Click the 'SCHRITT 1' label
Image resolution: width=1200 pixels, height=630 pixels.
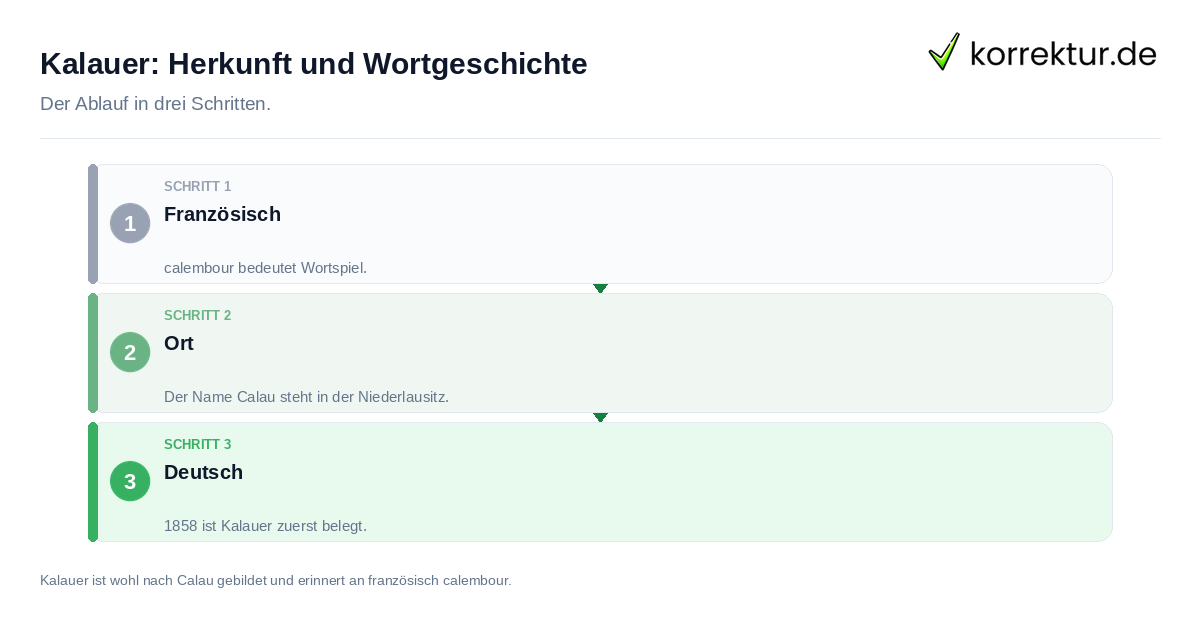(x=198, y=187)
